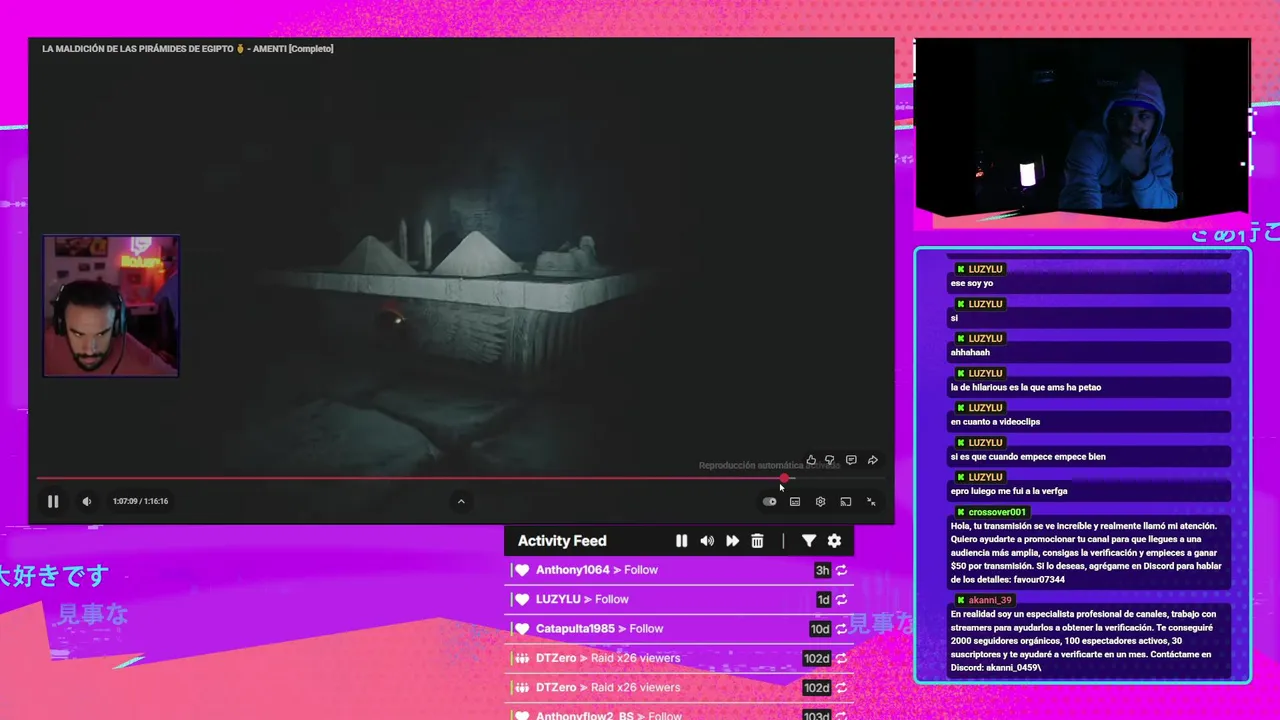Click the akanni_39 username in chat
The image size is (1280, 720).
pos(990,600)
